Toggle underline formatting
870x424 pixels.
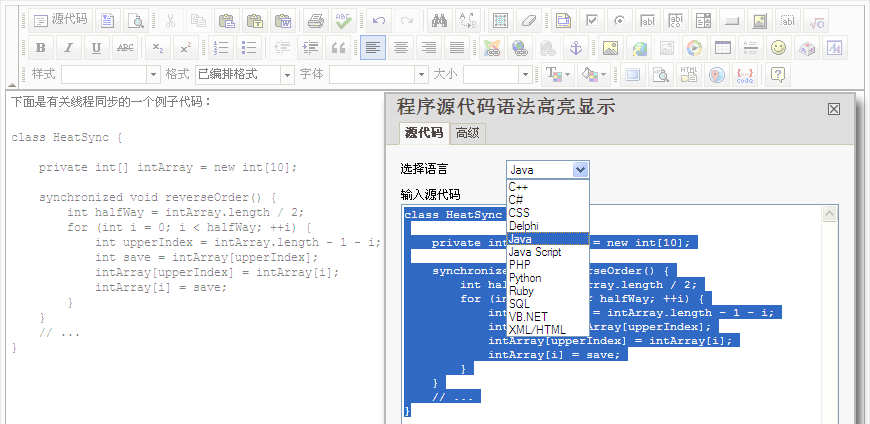click(x=97, y=47)
